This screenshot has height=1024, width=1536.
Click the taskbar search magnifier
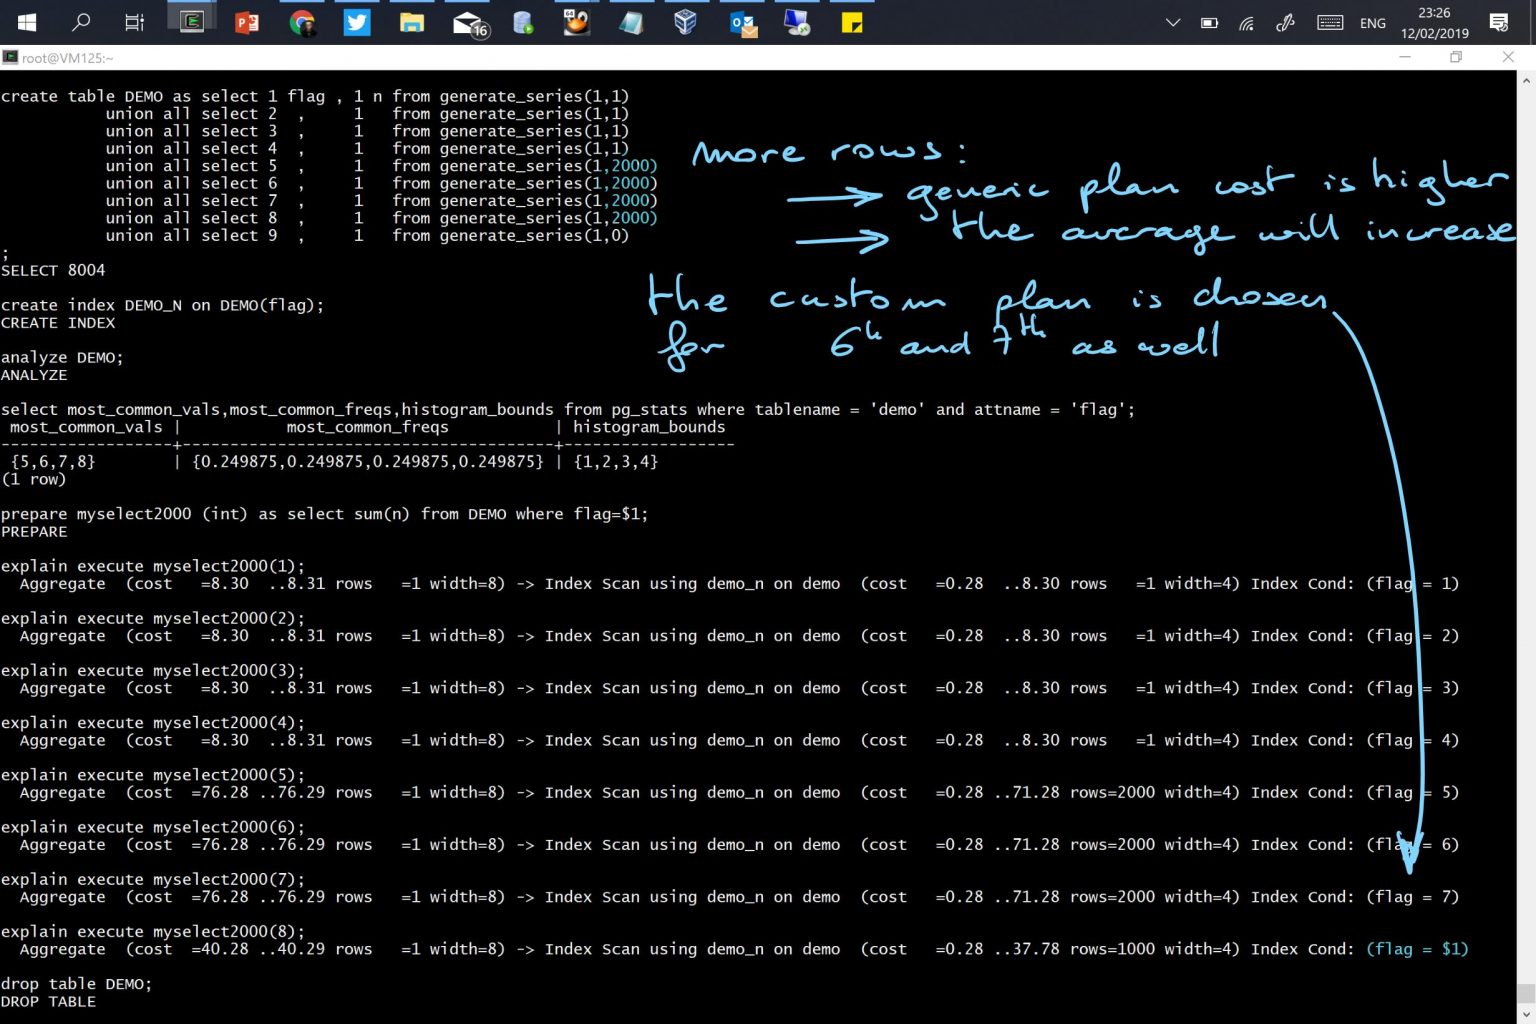[x=81, y=22]
